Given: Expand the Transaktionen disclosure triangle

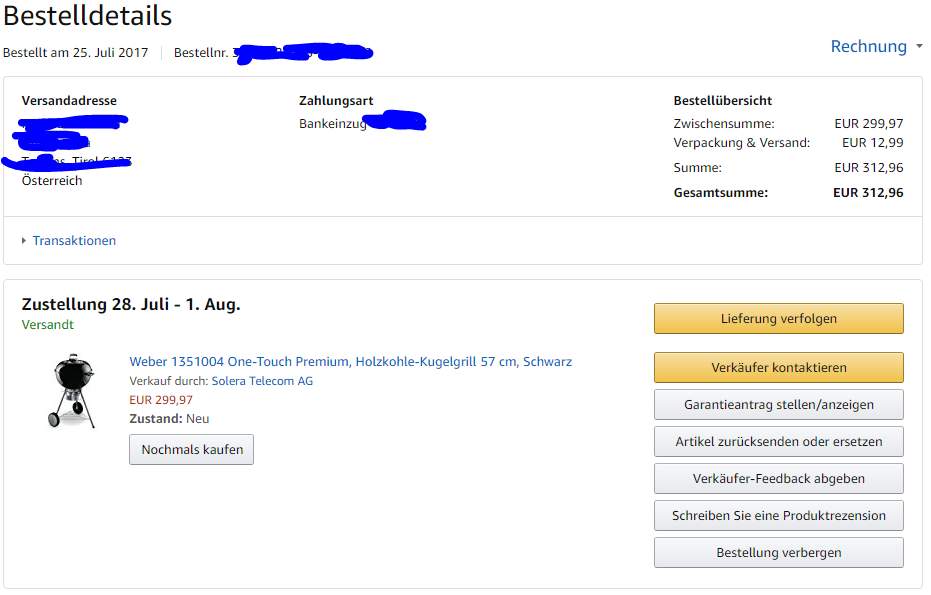Looking at the screenshot, I should (x=24, y=241).
